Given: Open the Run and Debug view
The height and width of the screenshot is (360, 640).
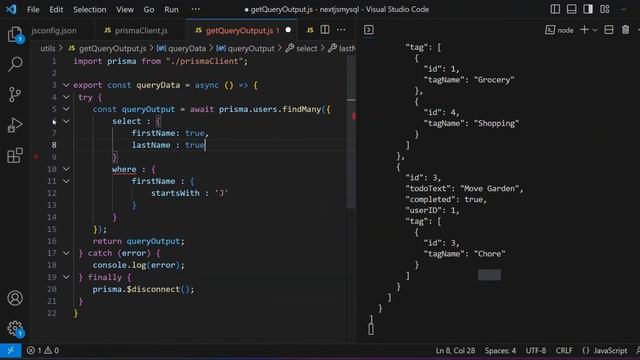Looking at the screenshot, I should click(x=15, y=125).
